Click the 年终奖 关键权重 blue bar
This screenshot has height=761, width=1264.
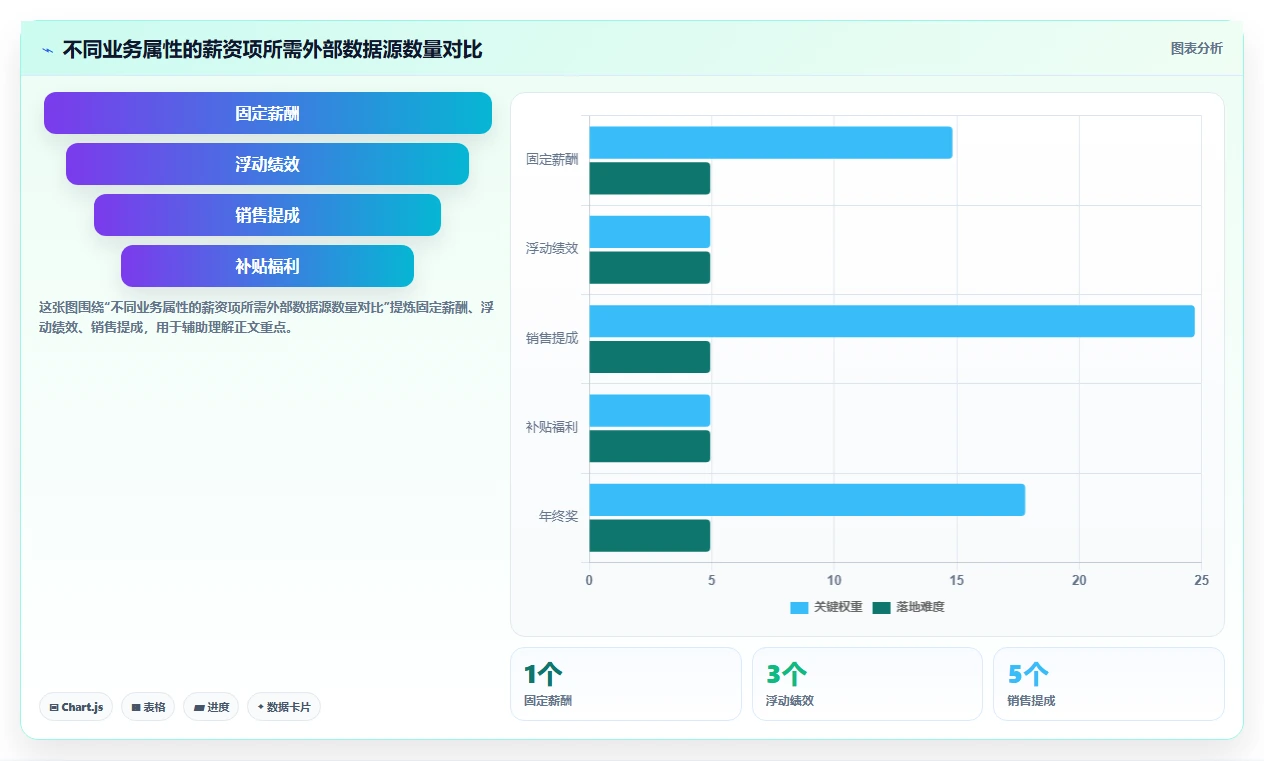coord(807,500)
